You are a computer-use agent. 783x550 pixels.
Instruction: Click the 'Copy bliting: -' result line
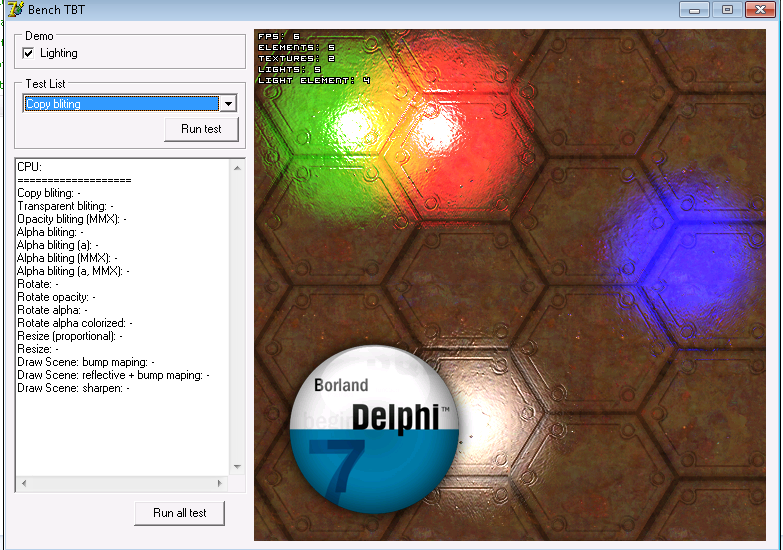coord(49,193)
